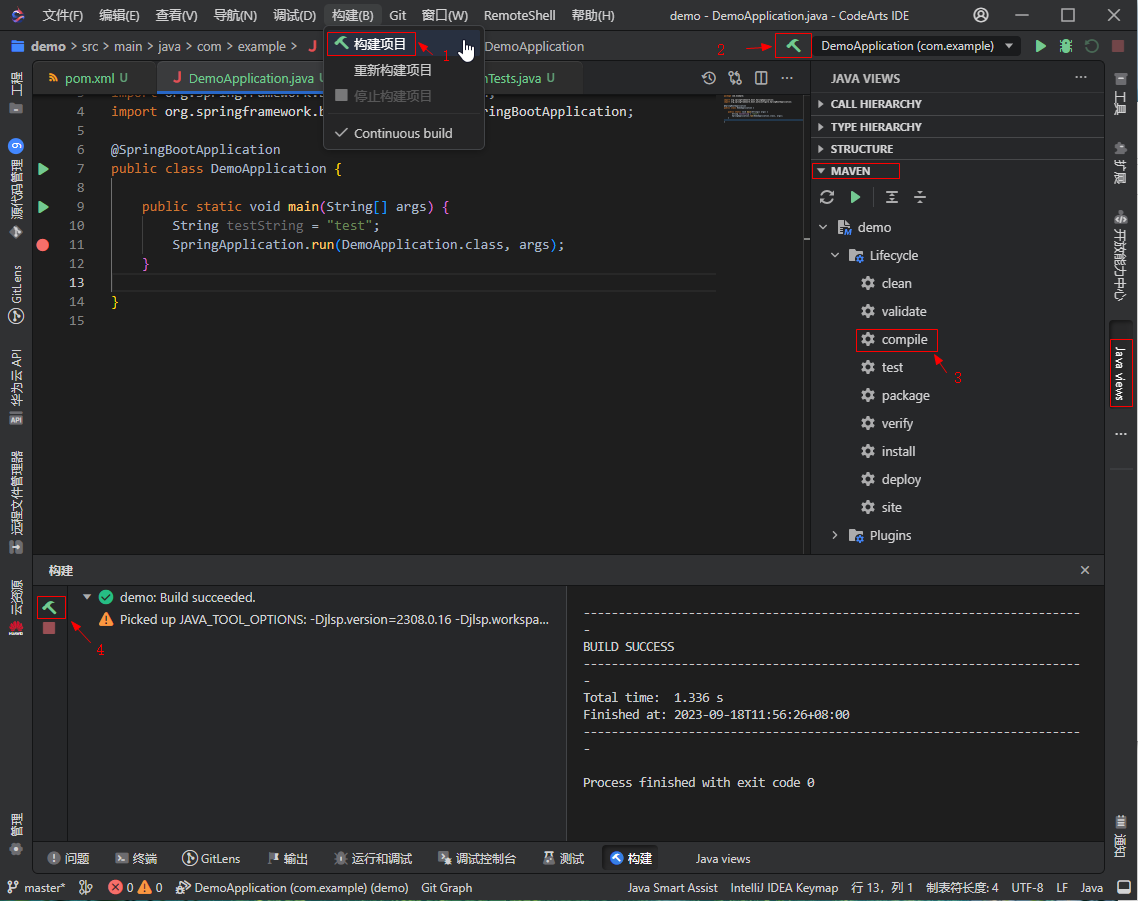1138x901 pixels.
Task: Open the Git menu
Action: (x=397, y=15)
